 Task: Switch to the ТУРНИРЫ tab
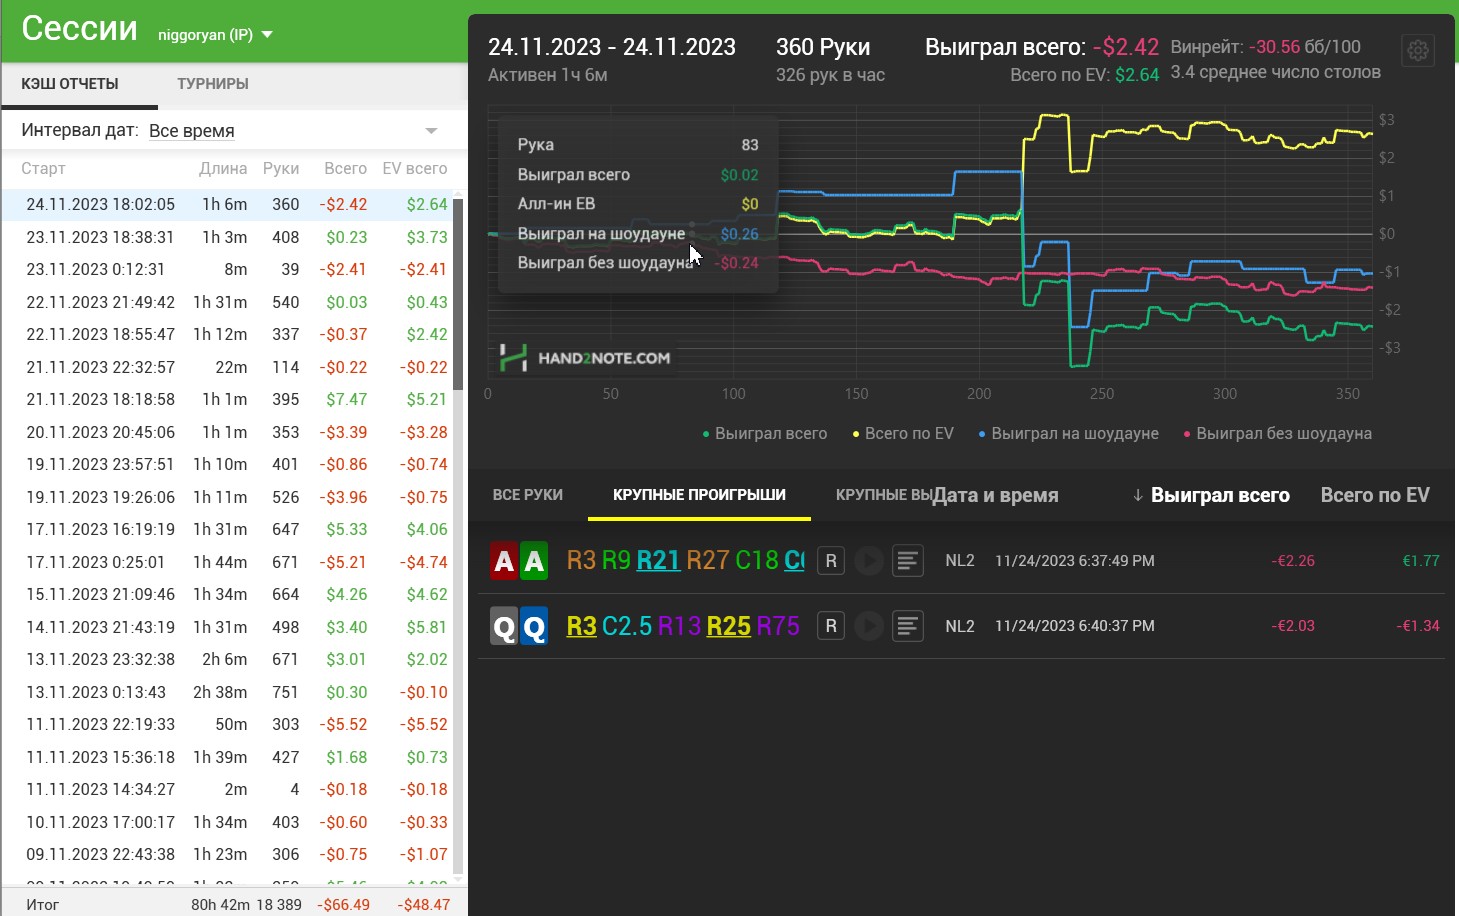213,84
